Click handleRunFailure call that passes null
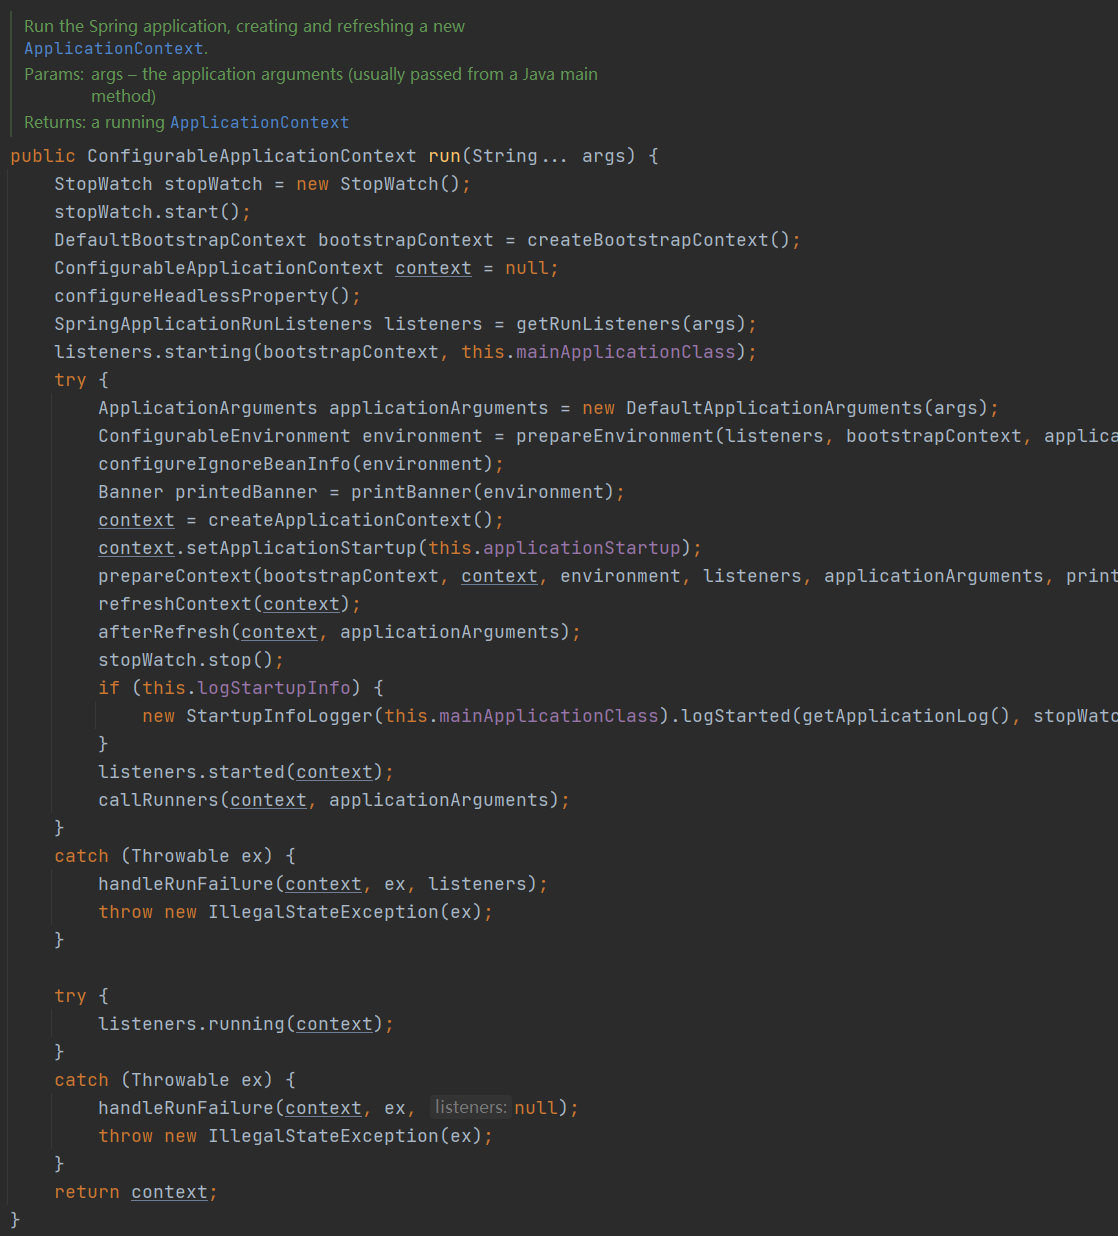Screen dimensions: 1118x1236 (x=186, y=1108)
